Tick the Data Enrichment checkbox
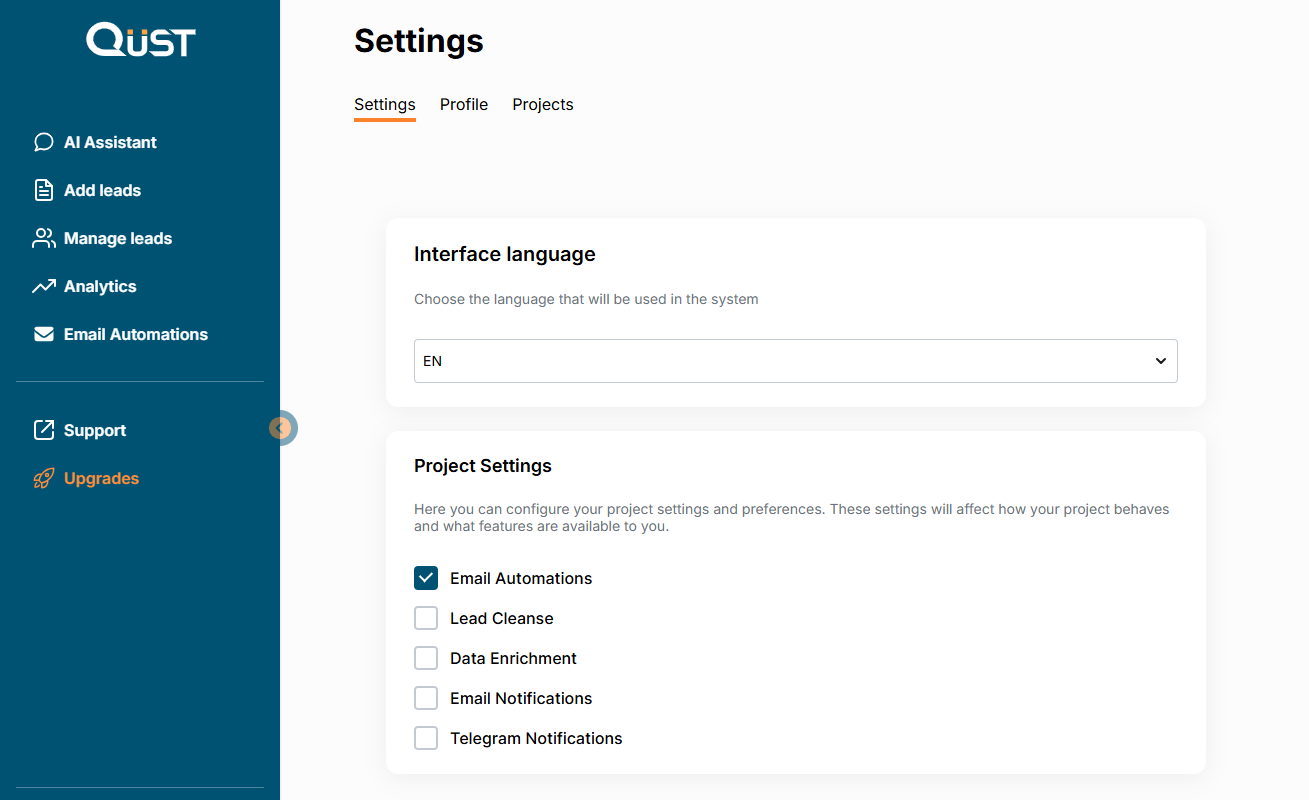Viewport: 1309px width, 800px height. (426, 658)
